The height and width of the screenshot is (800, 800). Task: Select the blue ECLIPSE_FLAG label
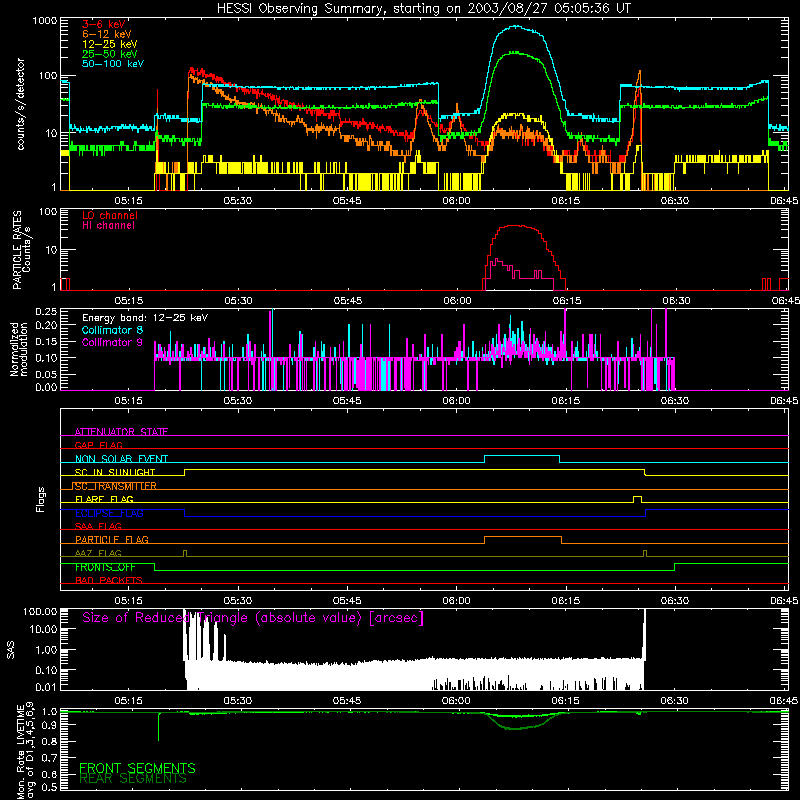click(109, 513)
